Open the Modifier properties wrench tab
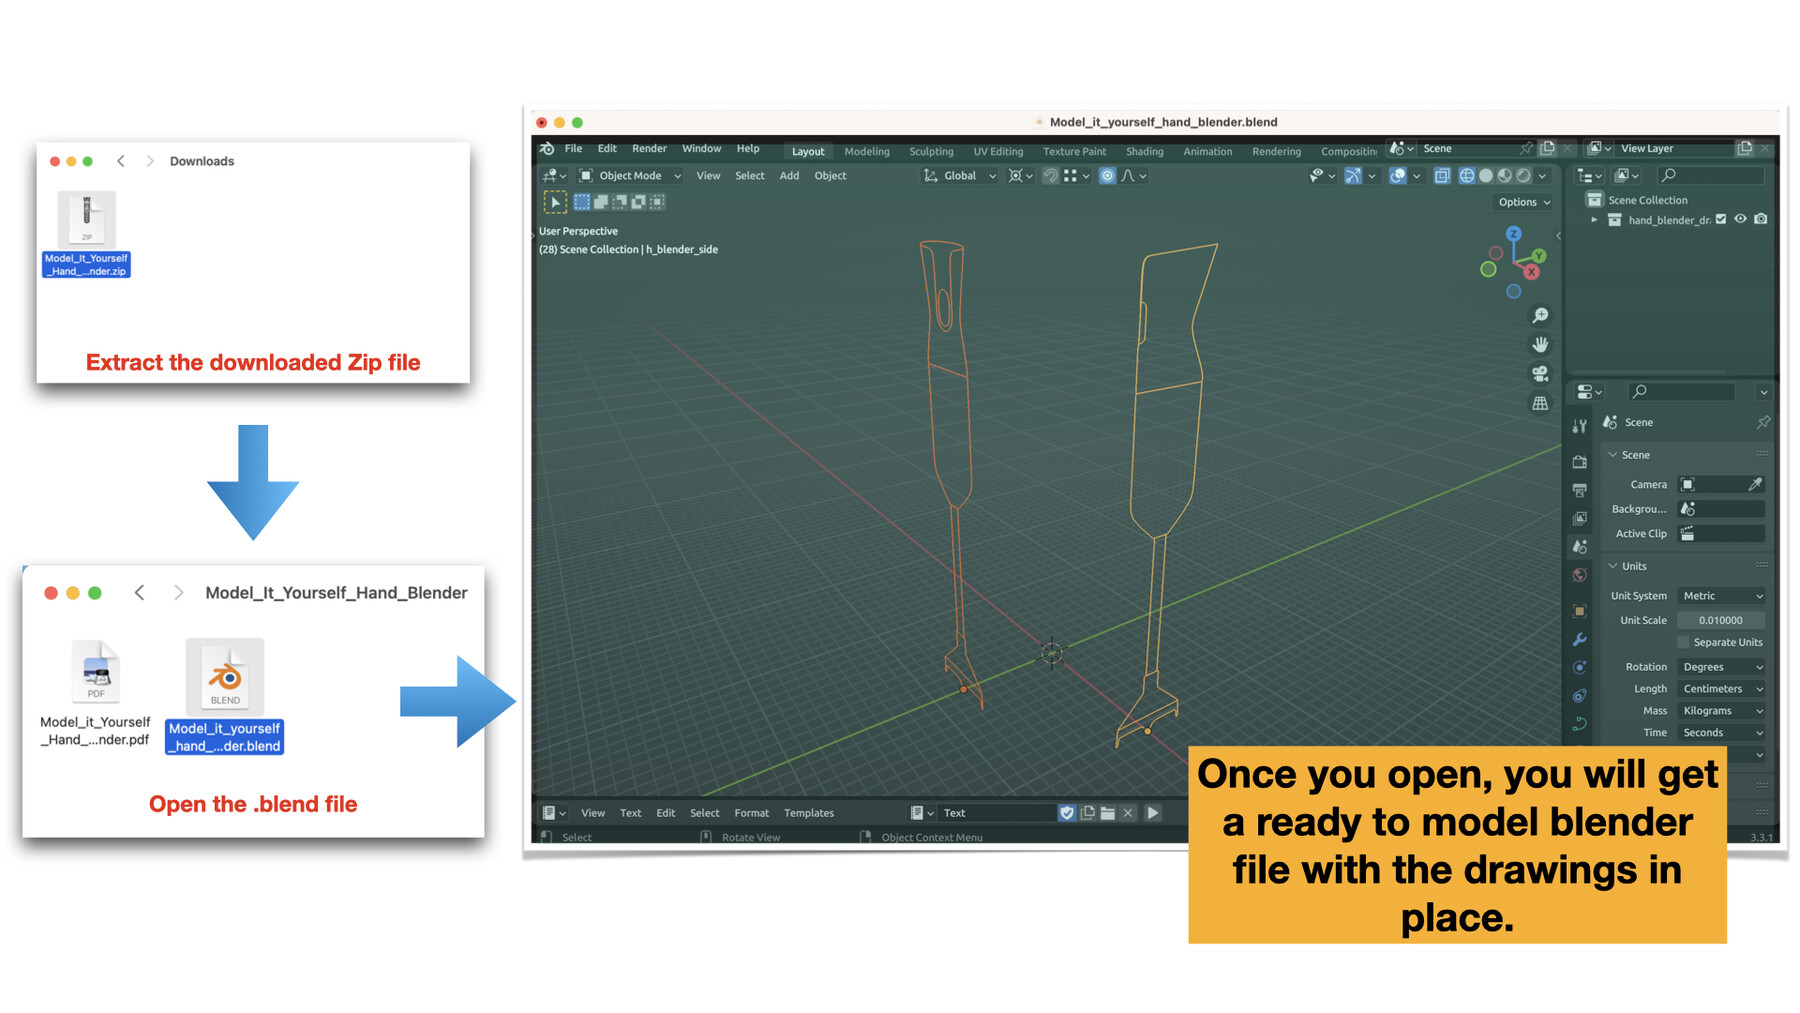This screenshot has width=1800, height=1013. point(1580,639)
